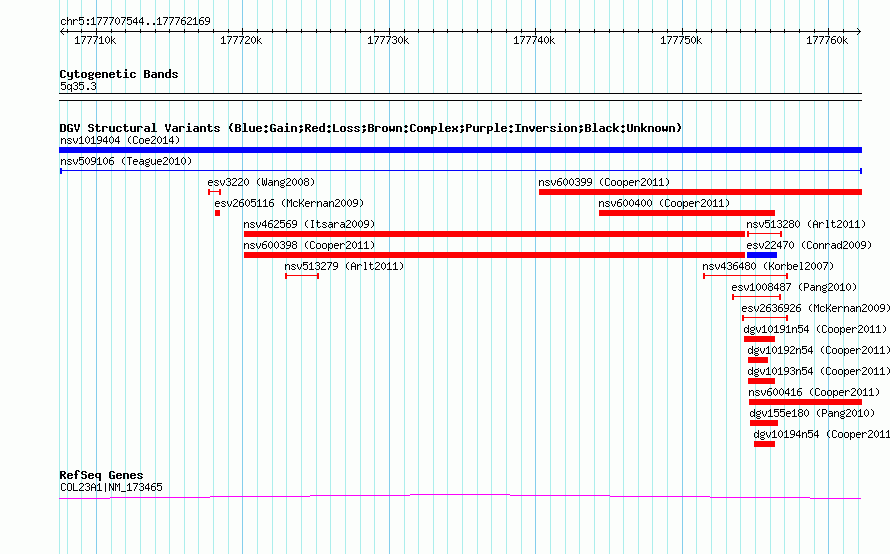Select the esv1008487 (Pang2010) interval marker
This screenshot has height=554, width=890.
coord(757,297)
